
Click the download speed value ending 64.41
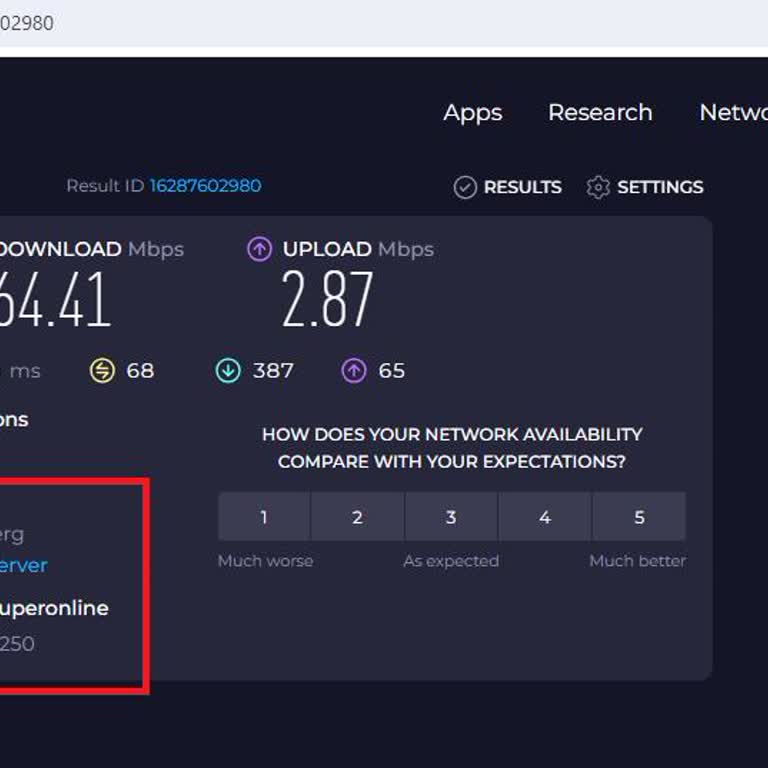[55, 299]
